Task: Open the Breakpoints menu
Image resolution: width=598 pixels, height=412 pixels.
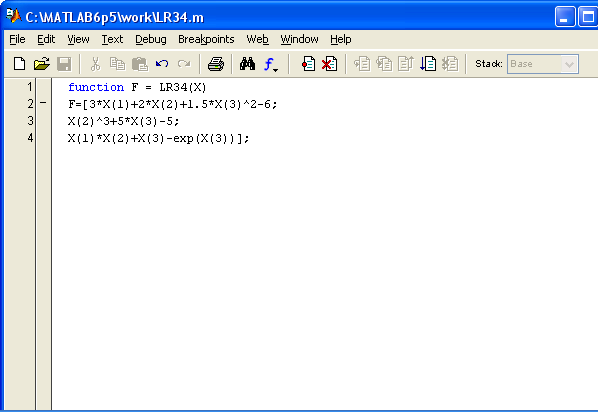Action: point(206,39)
